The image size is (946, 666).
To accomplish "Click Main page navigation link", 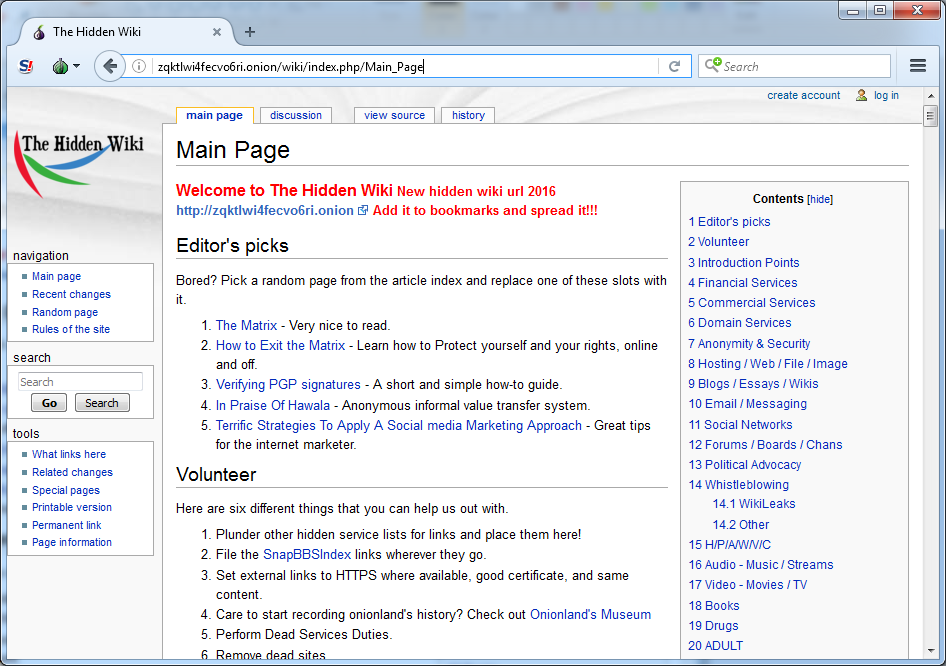I will pyautogui.click(x=56, y=276).
